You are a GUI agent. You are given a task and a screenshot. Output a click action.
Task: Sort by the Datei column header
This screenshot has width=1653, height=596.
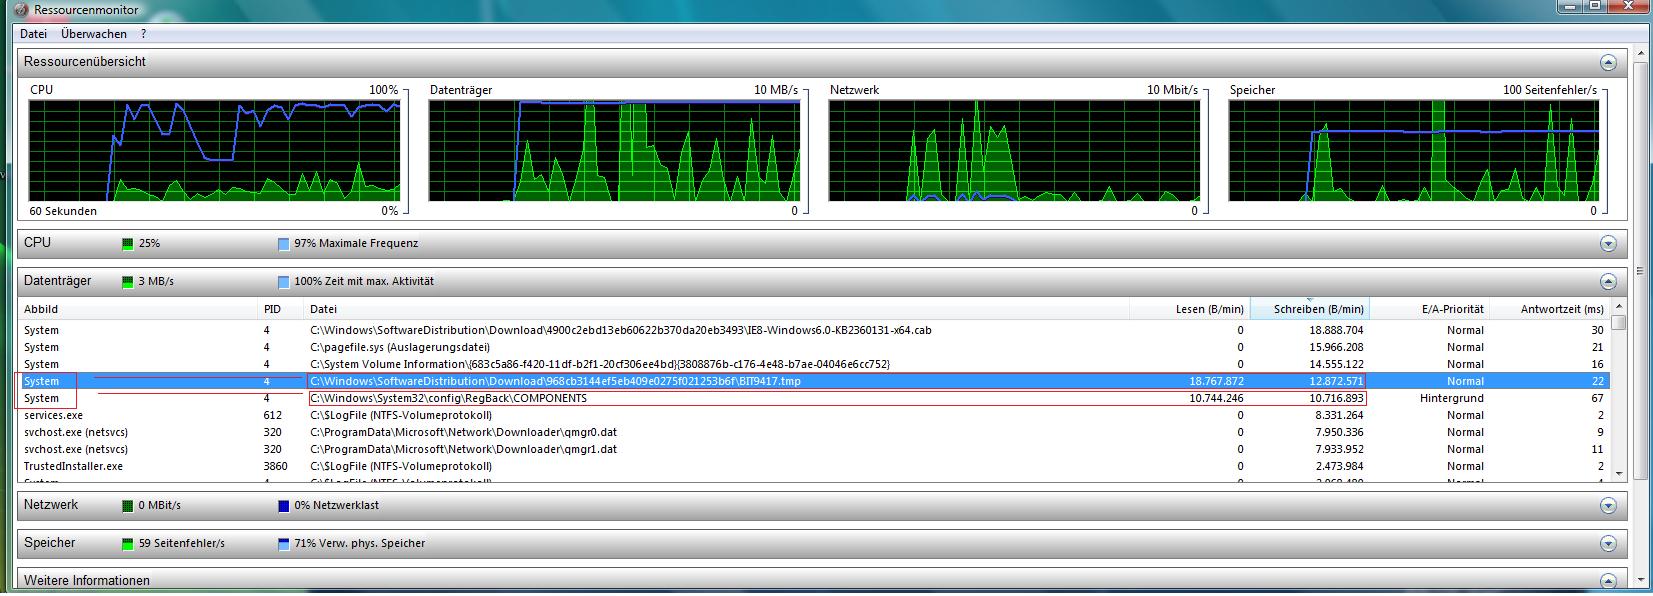coord(717,309)
